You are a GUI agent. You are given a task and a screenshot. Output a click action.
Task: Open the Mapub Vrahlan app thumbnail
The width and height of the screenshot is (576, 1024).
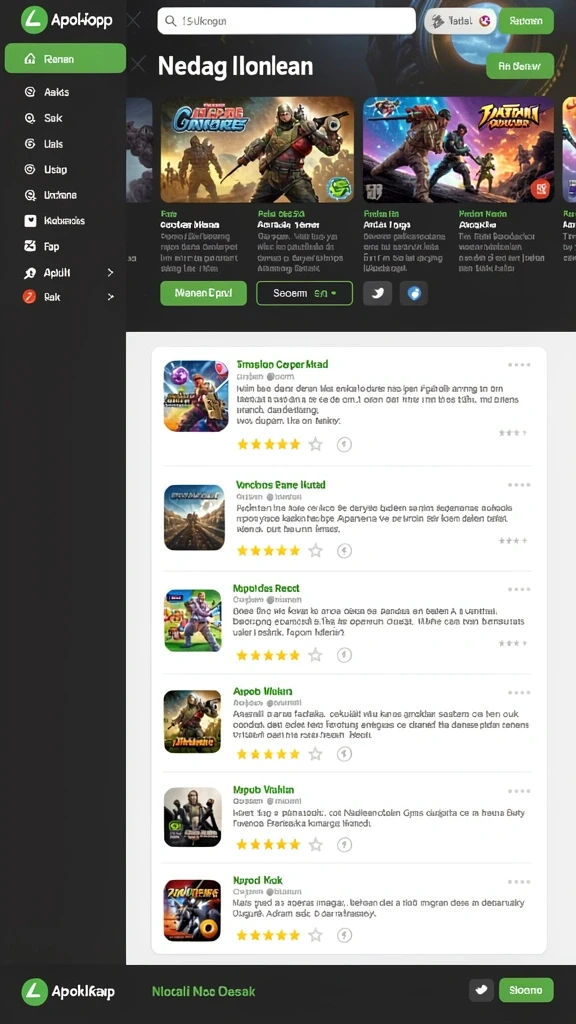[193, 817]
